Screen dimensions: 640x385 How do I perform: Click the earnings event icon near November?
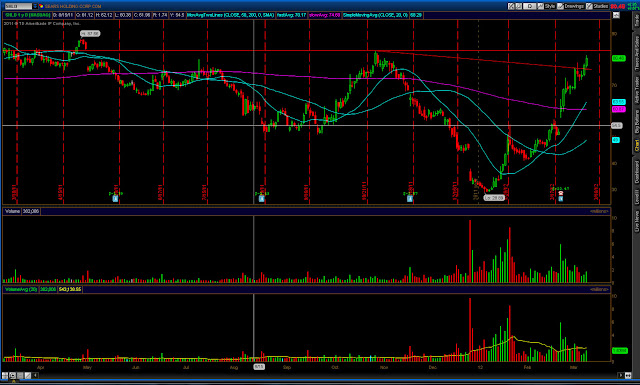[x=410, y=199]
